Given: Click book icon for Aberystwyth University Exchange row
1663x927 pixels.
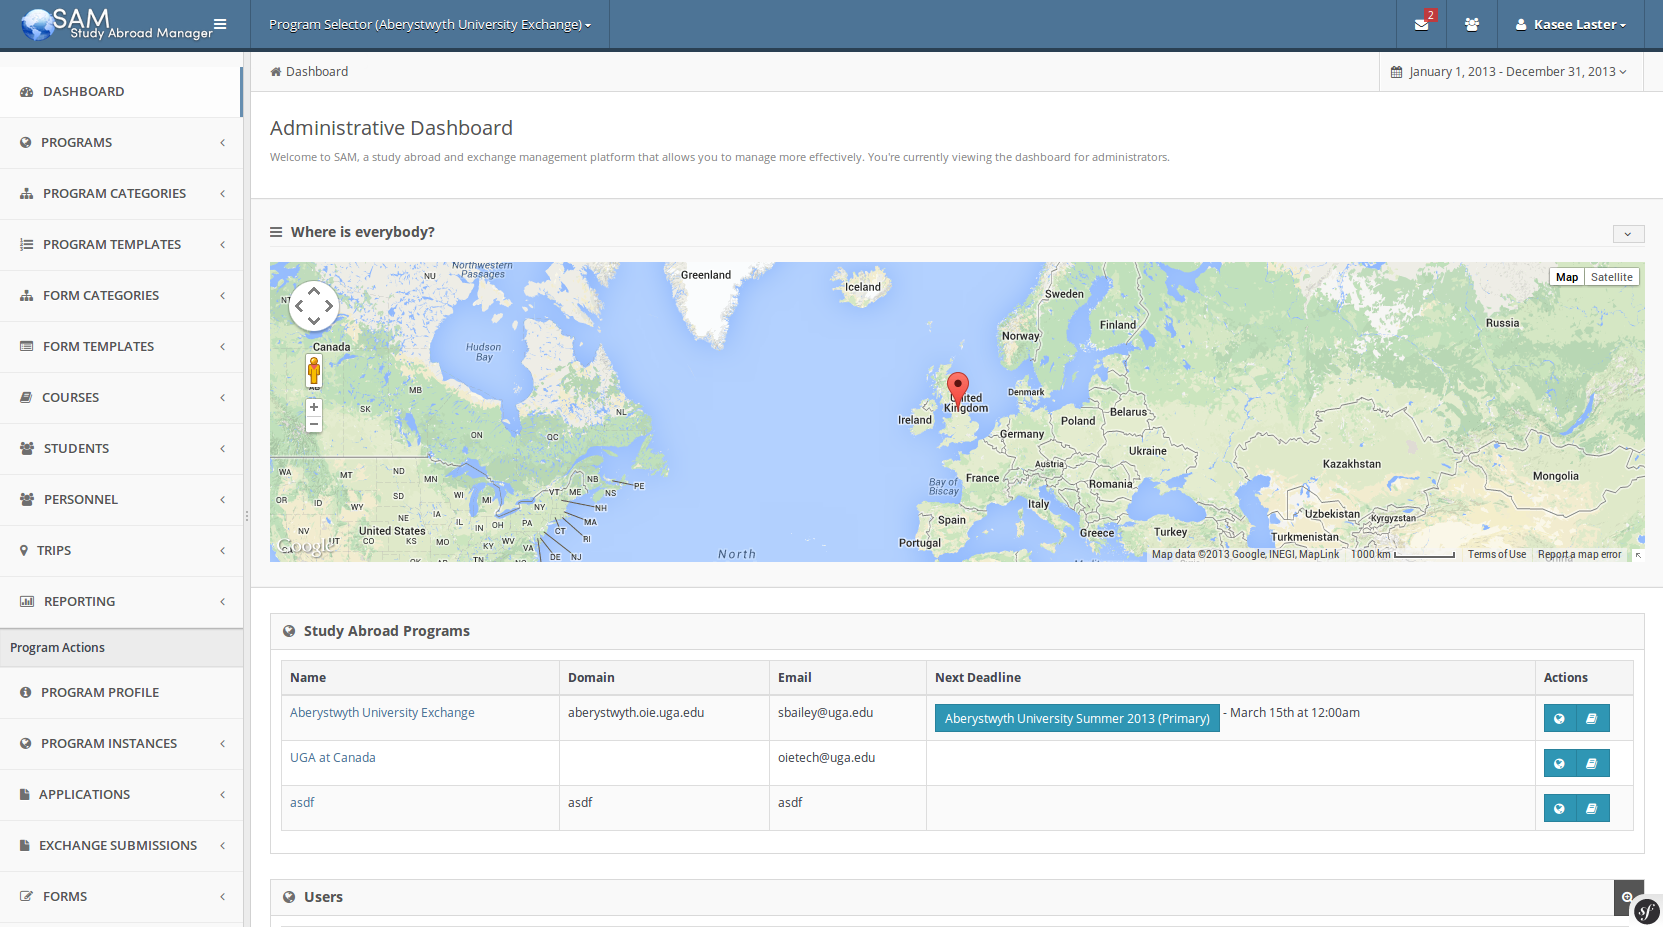Looking at the screenshot, I should pos(1592,718).
